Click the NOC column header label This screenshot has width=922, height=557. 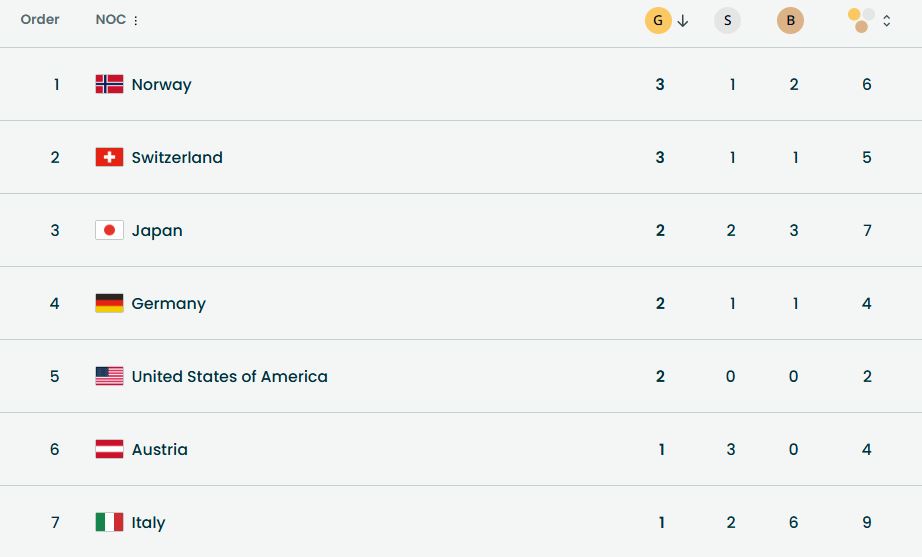coord(110,20)
